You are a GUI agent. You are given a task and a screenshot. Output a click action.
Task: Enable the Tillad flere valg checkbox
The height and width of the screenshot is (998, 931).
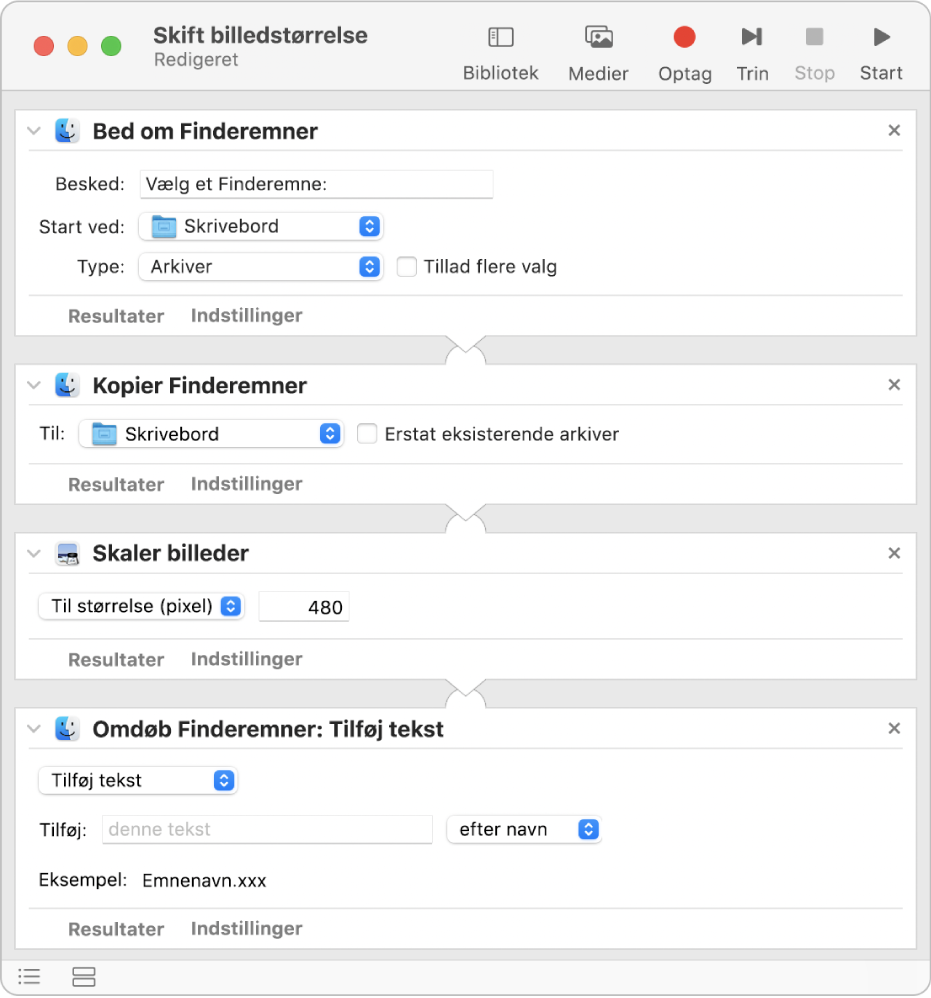tap(407, 267)
